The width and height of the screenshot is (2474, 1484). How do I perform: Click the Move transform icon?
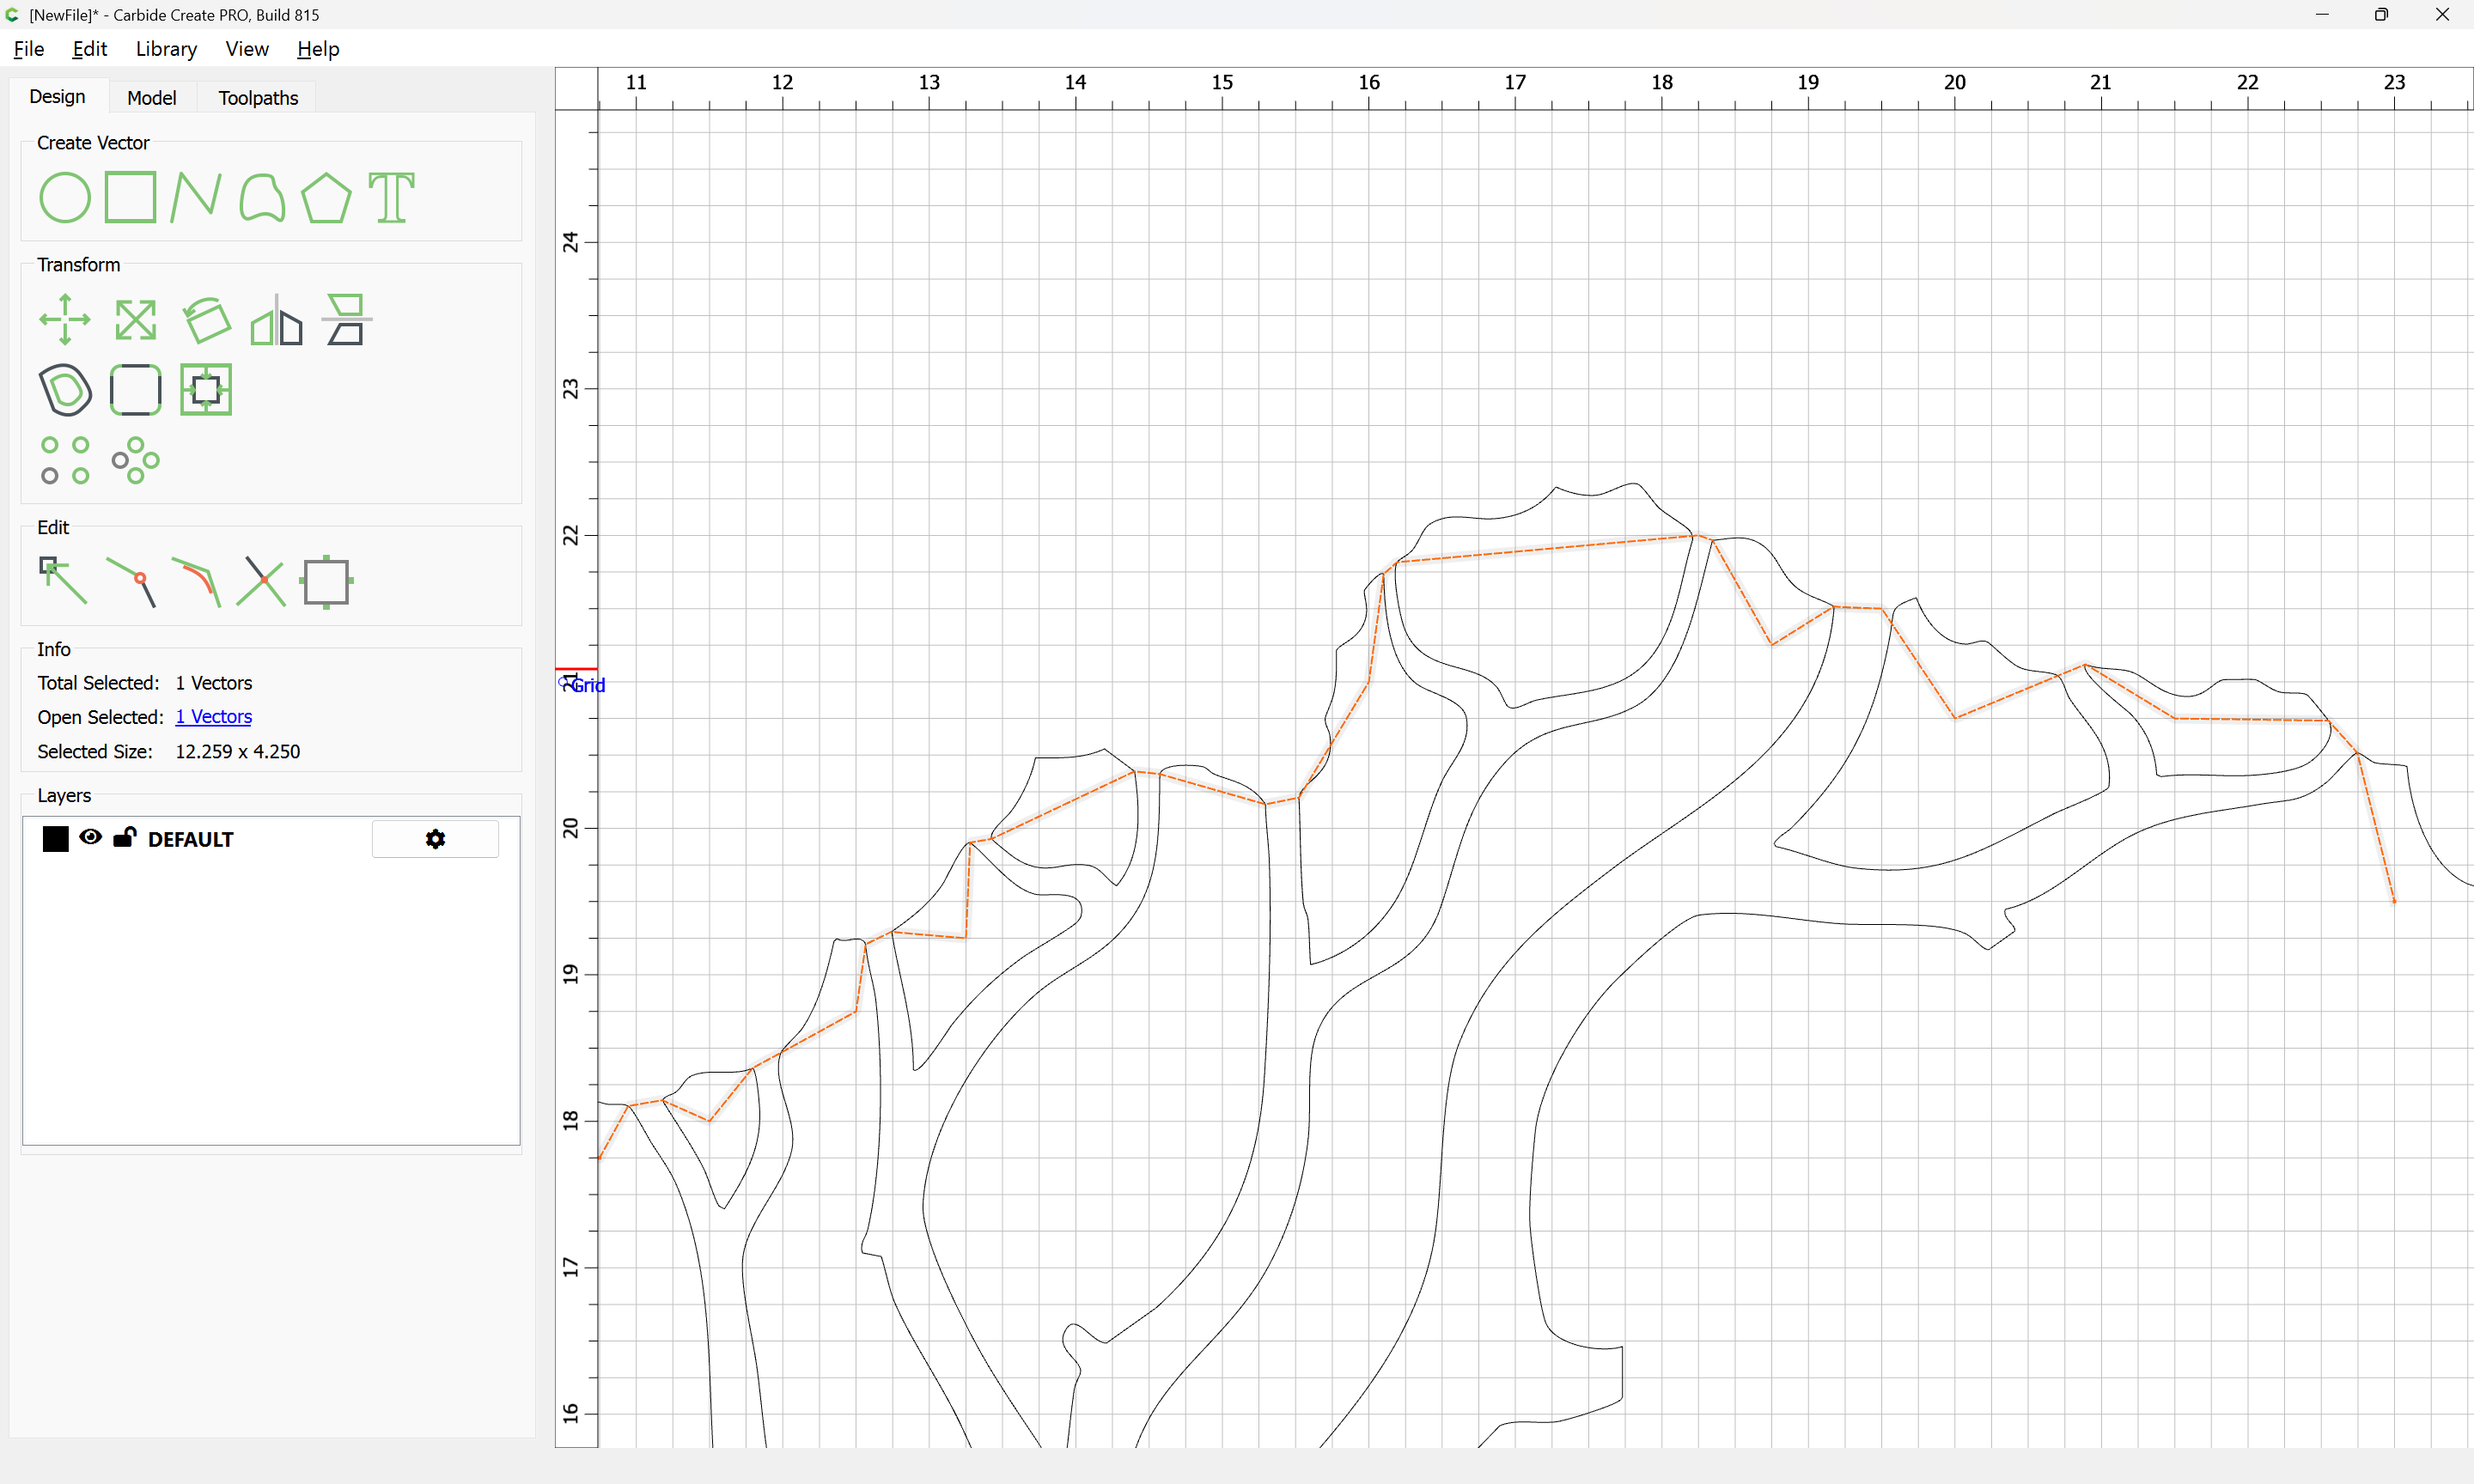(x=65, y=319)
